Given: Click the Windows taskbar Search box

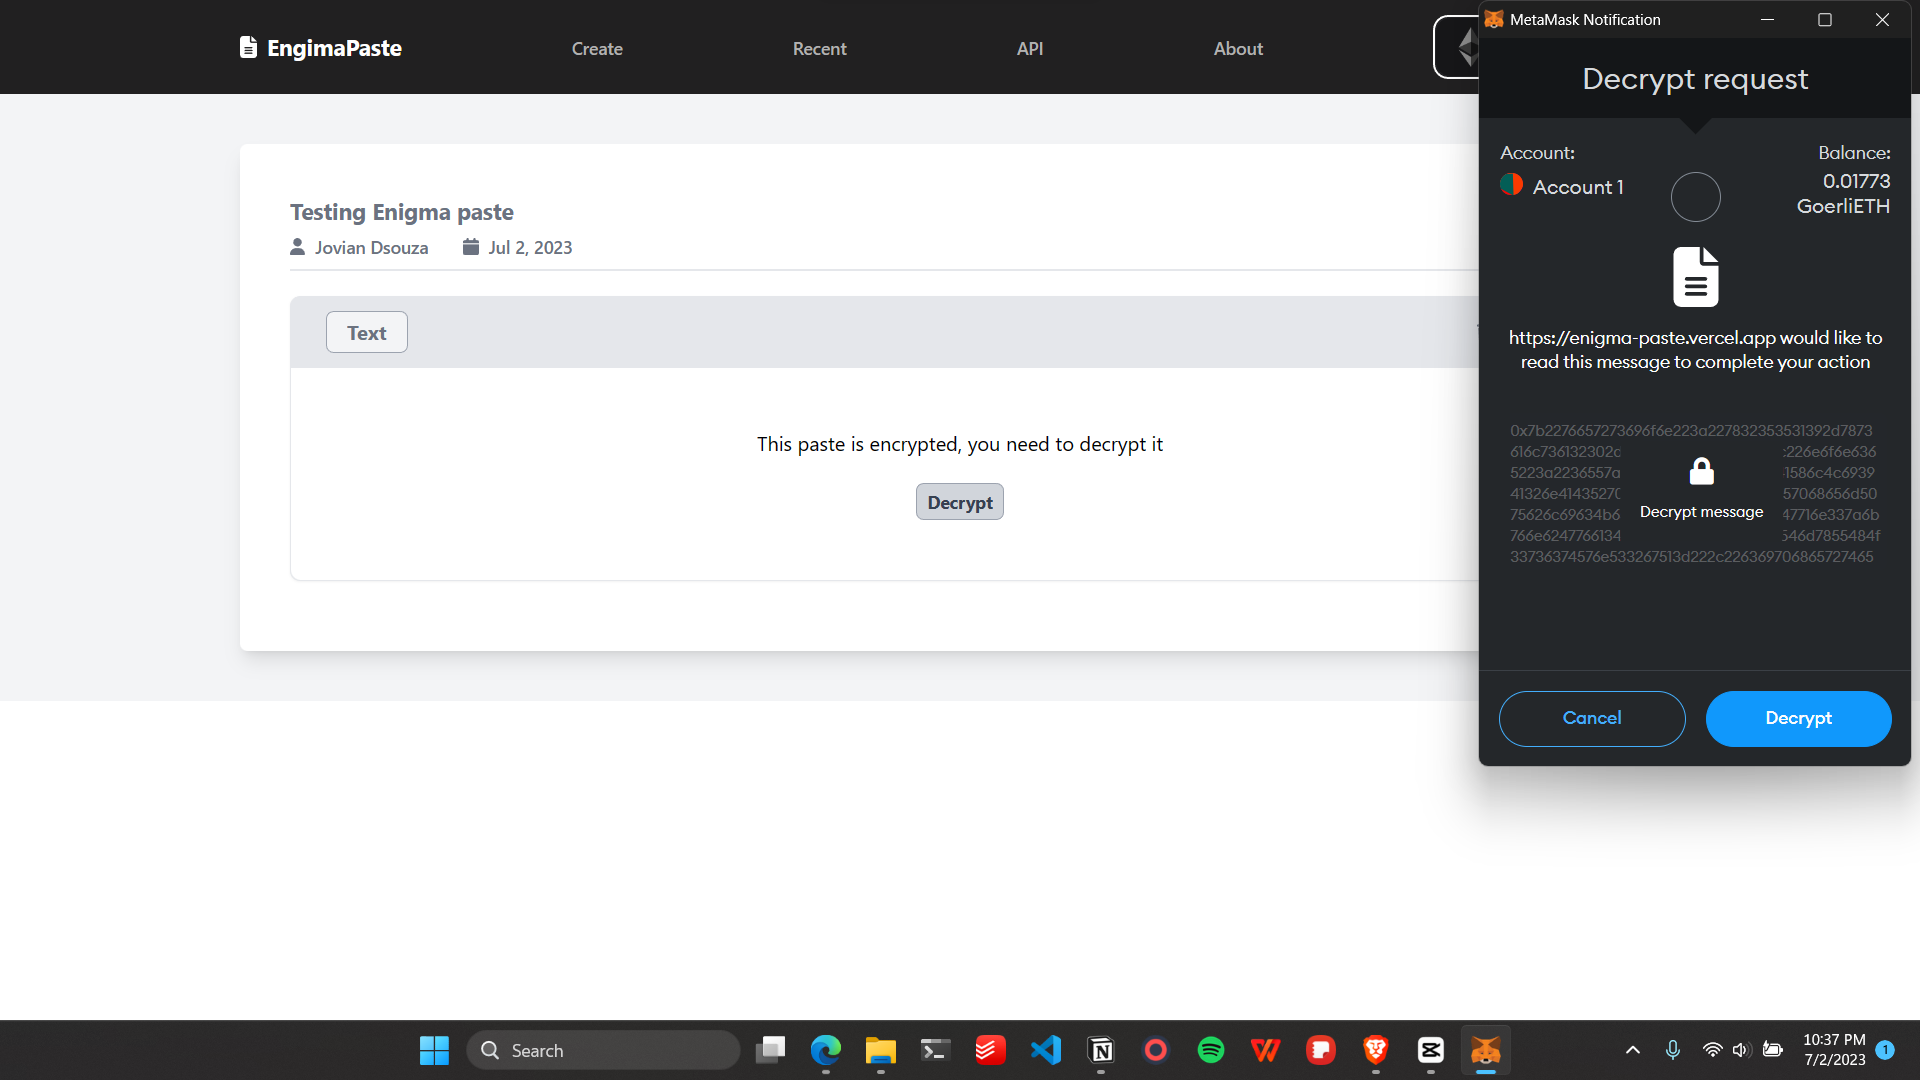Looking at the screenshot, I should (x=604, y=1050).
